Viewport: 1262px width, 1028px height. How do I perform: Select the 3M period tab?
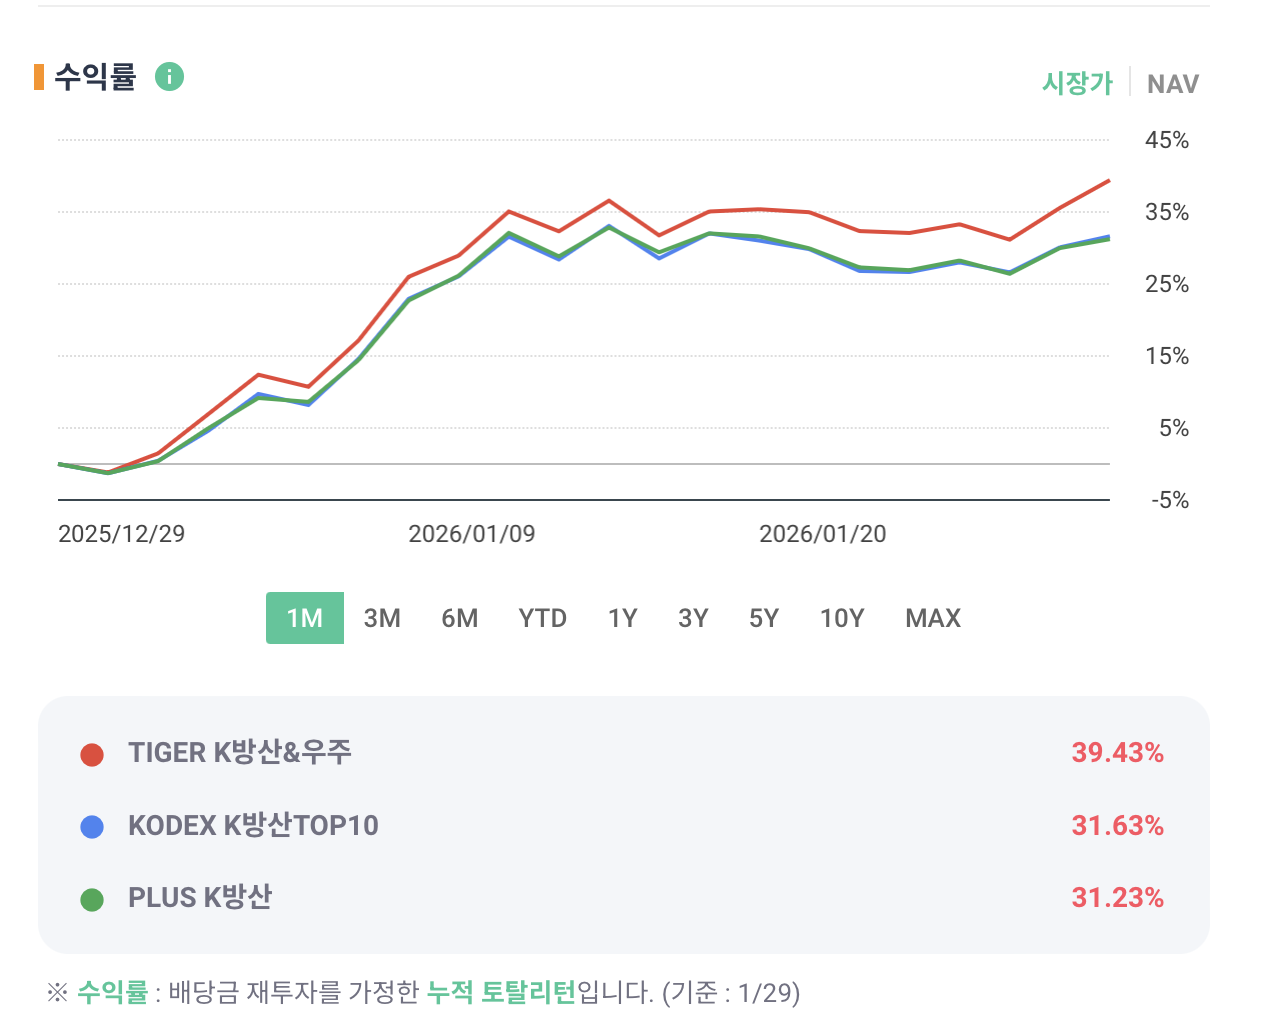pyautogui.click(x=382, y=618)
